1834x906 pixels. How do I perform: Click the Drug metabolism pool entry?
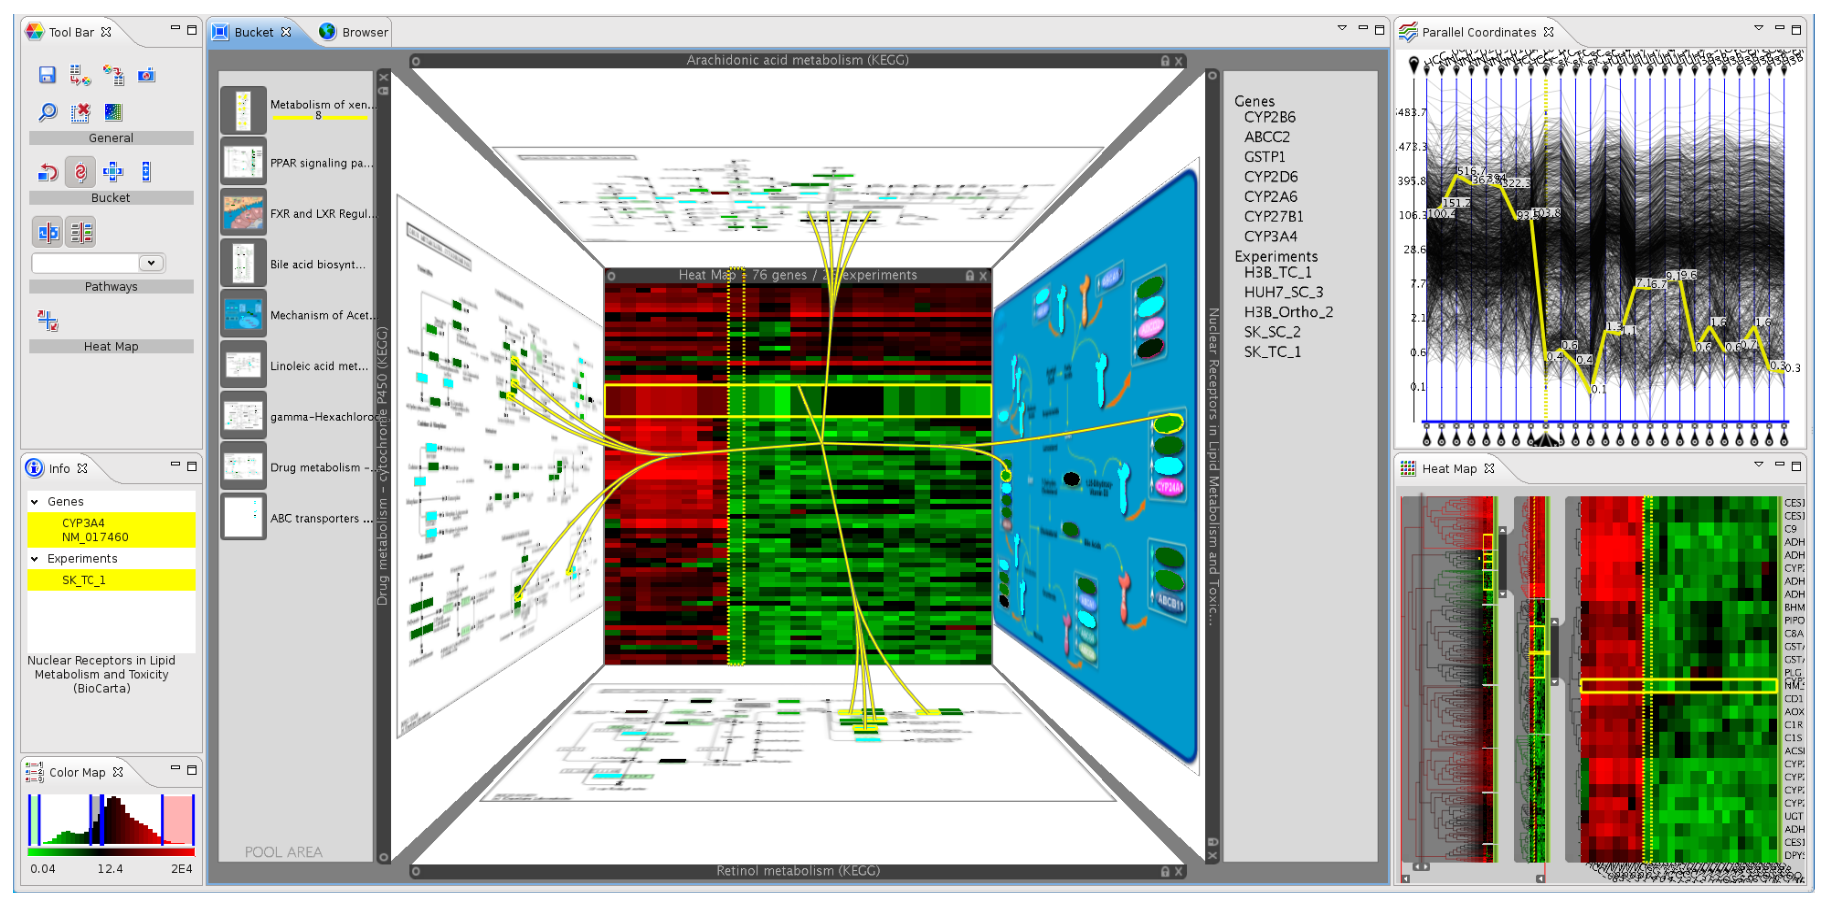click(297, 467)
